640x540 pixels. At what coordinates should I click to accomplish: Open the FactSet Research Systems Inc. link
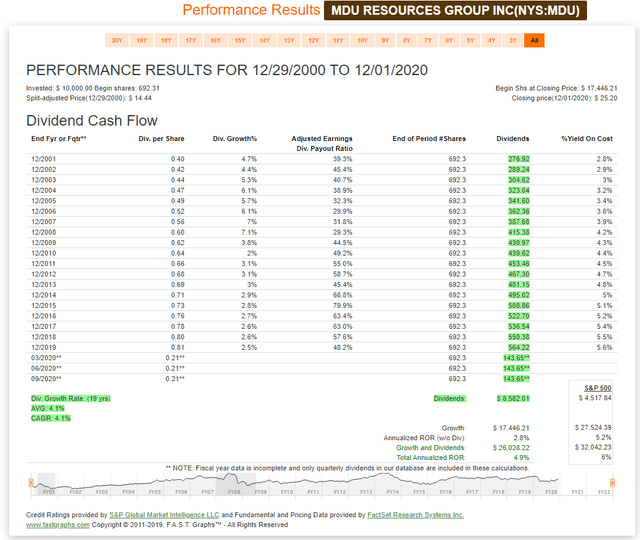(416, 515)
